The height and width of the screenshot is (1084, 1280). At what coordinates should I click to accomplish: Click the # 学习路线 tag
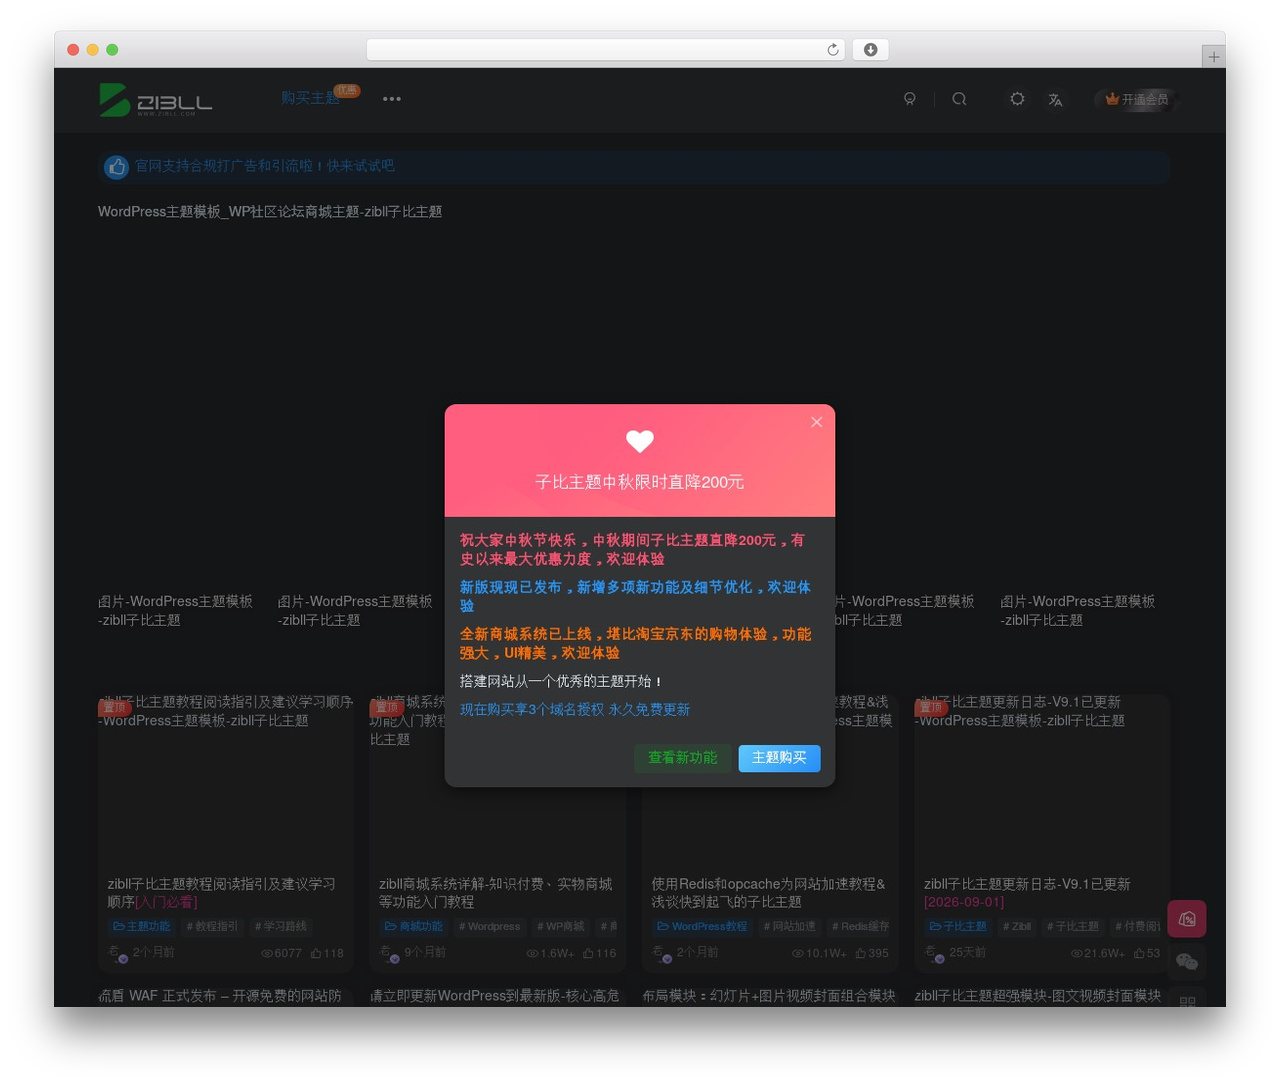point(280,926)
